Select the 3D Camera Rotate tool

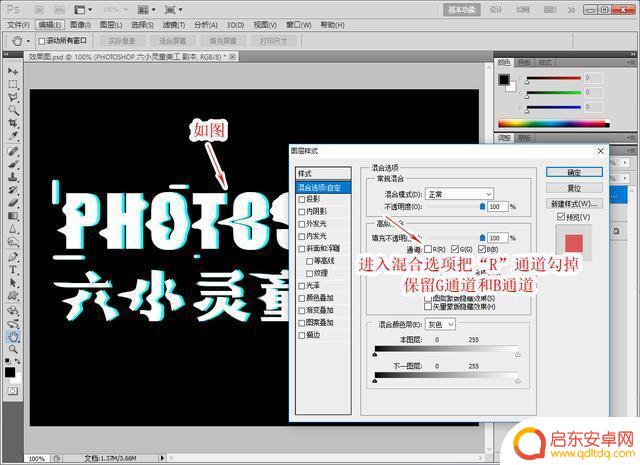pos(13,324)
